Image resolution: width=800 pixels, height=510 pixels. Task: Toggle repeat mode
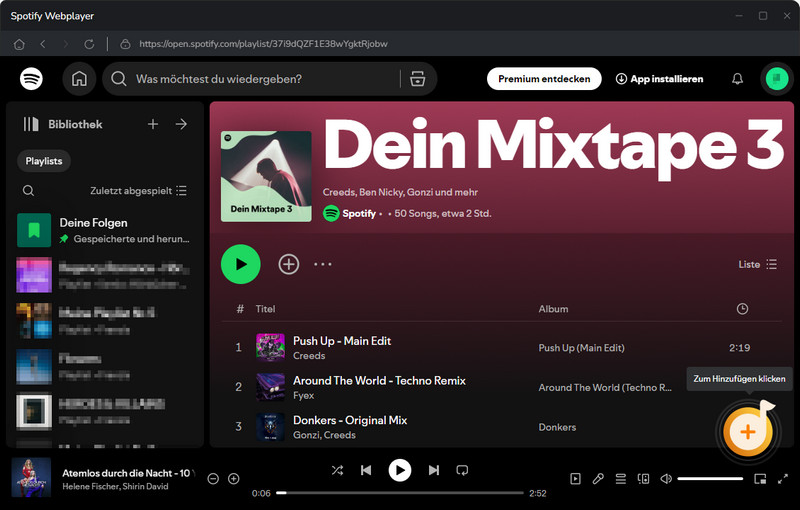(462, 470)
